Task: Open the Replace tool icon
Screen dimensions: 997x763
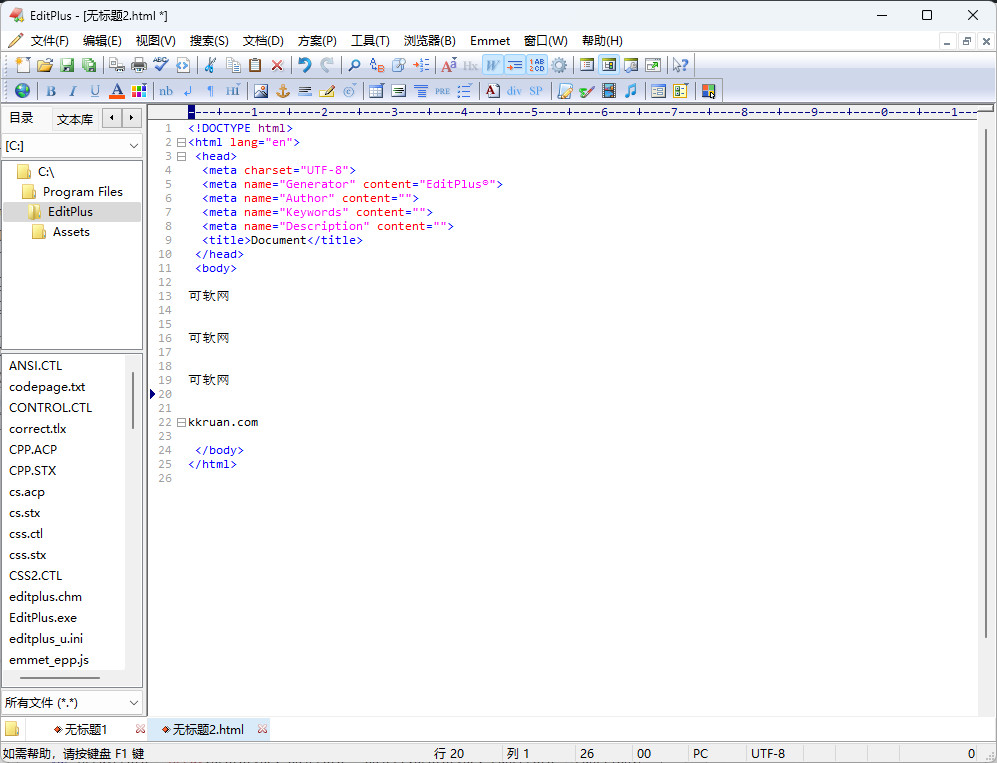Action: pos(376,65)
